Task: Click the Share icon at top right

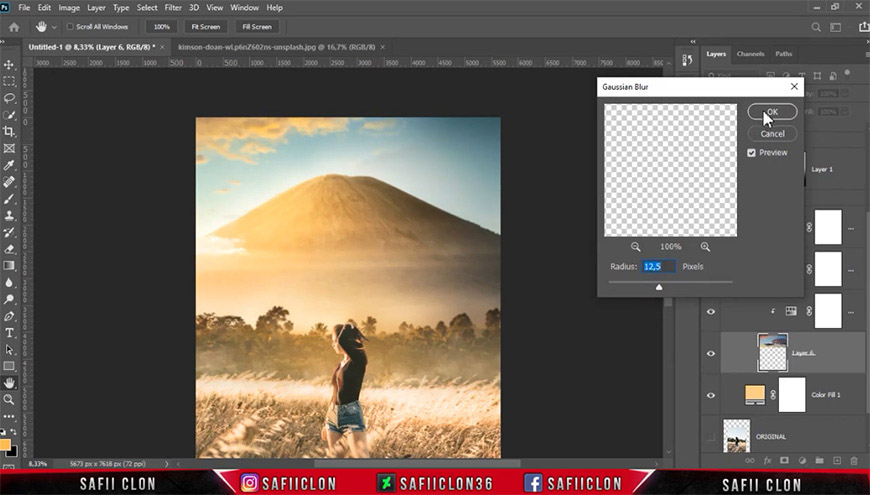Action: 863,27
